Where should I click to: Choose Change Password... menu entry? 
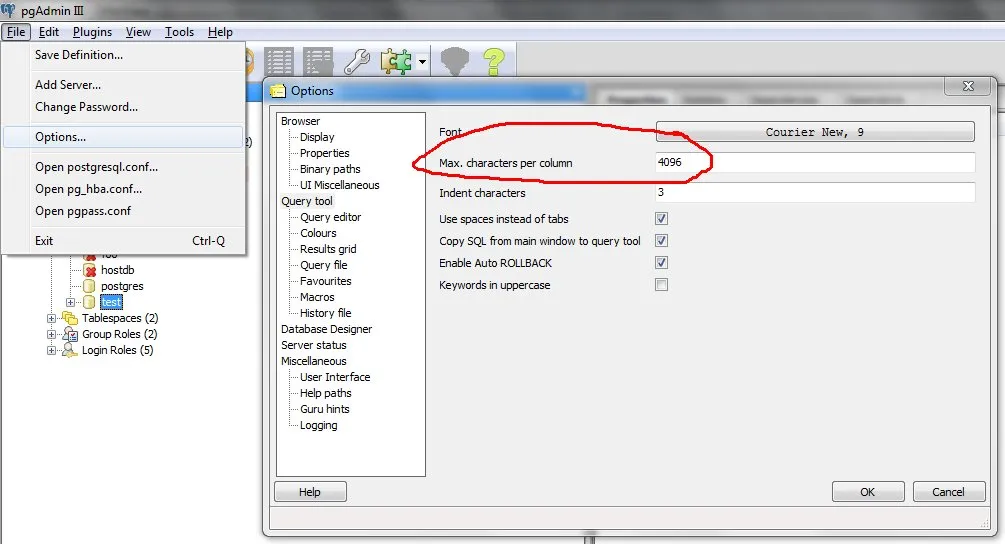click(123, 107)
